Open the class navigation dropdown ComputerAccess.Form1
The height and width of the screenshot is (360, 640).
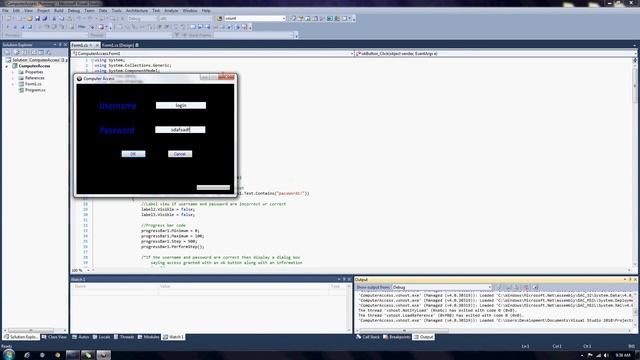tap(212, 53)
